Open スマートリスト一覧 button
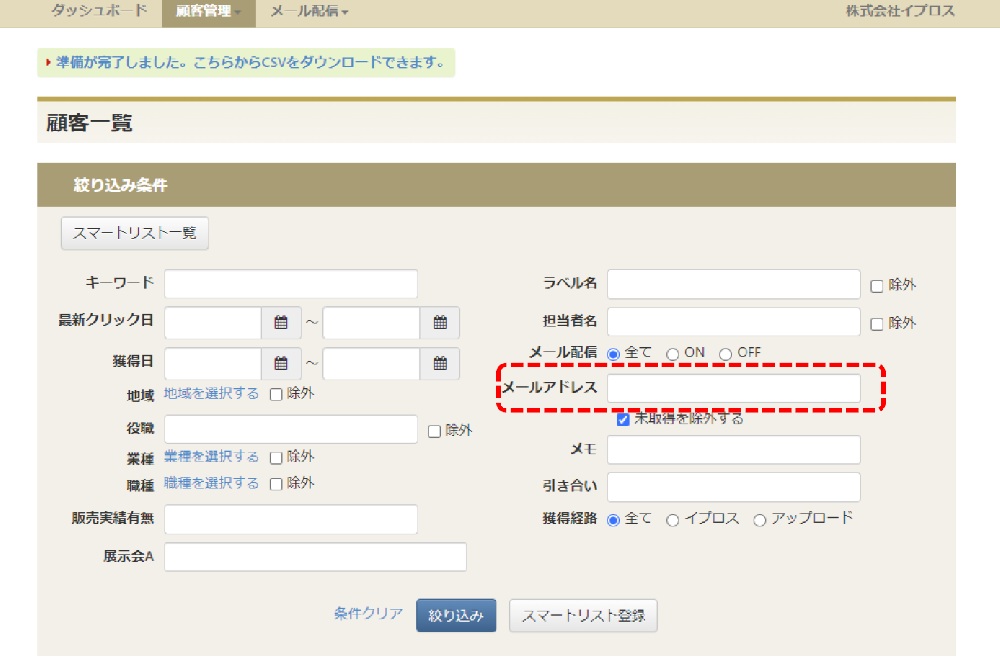Image resolution: width=1000 pixels, height=658 pixels. point(135,233)
